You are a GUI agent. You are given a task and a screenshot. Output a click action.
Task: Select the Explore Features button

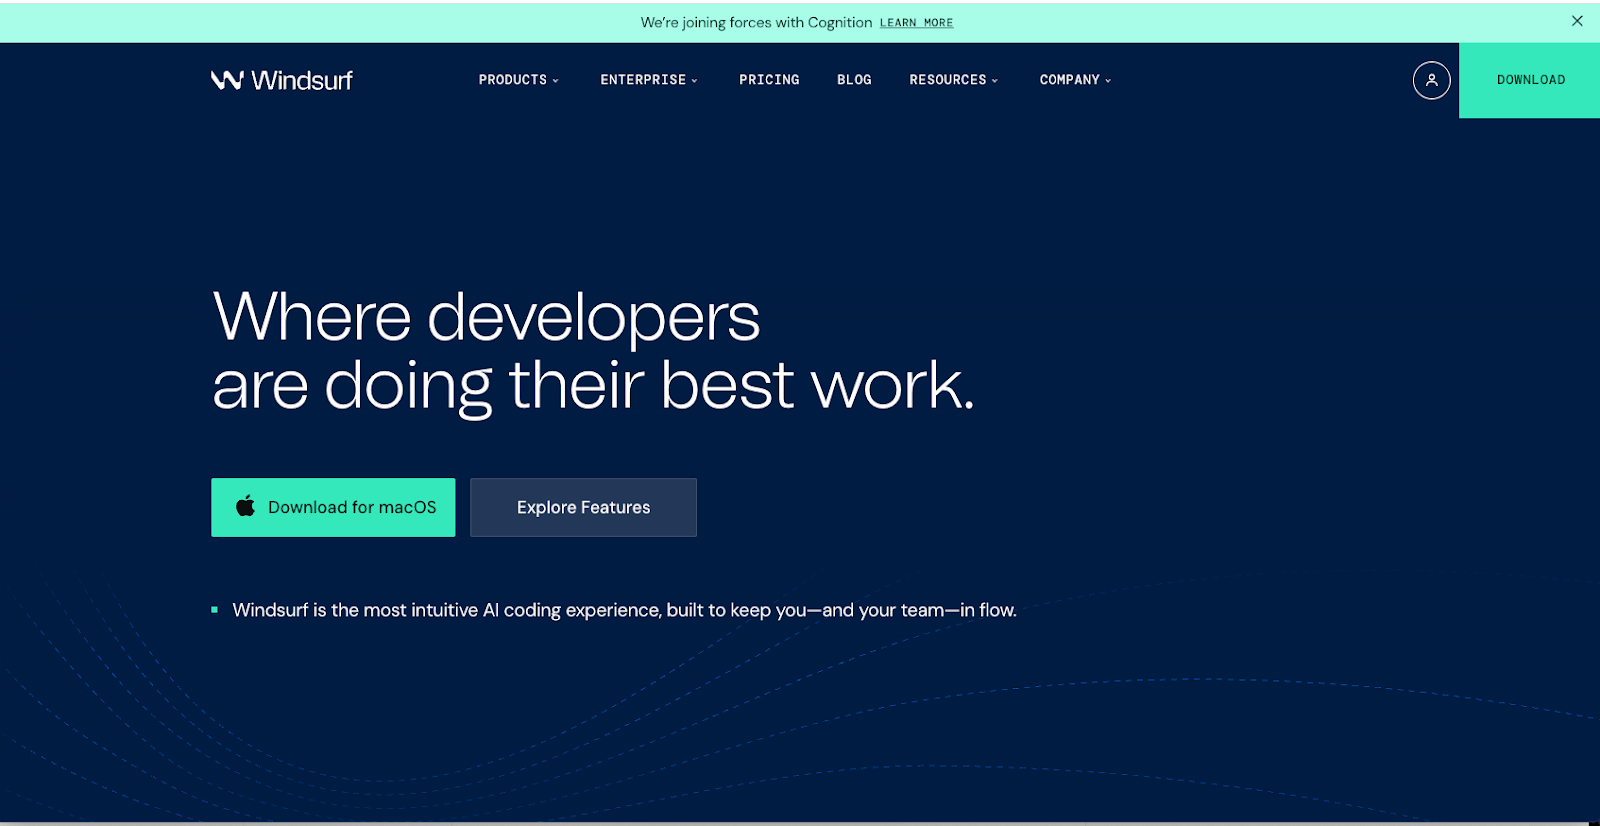583,507
